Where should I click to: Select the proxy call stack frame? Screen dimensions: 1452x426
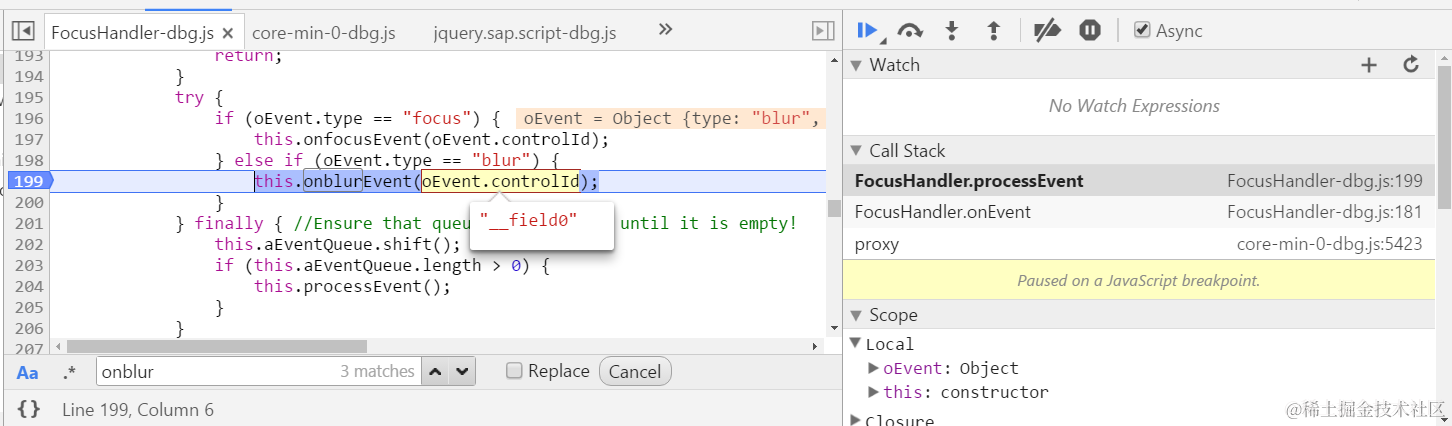coord(1139,244)
